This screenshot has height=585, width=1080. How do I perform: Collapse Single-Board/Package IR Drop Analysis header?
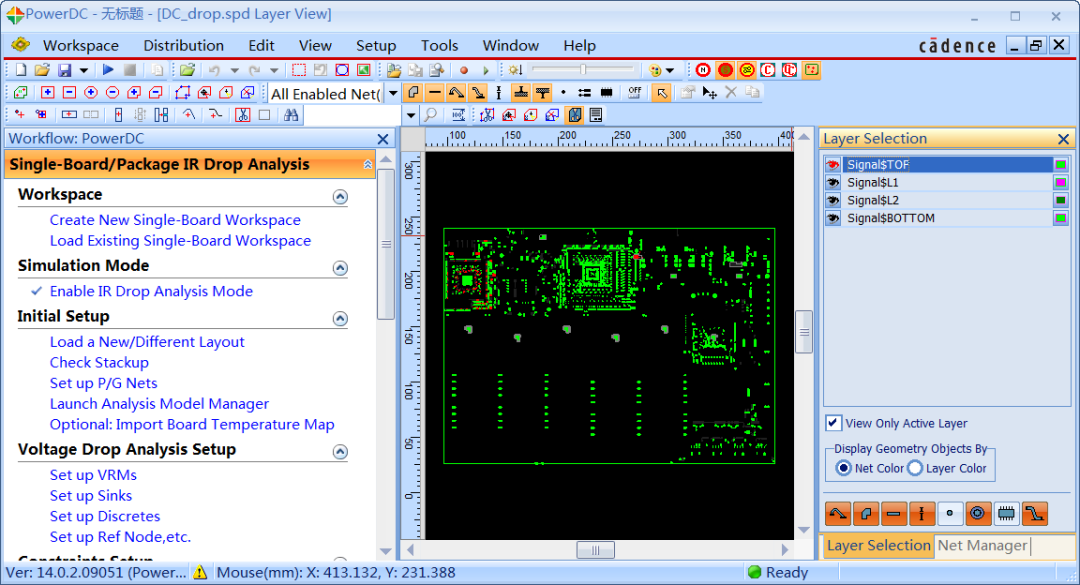(x=367, y=165)
